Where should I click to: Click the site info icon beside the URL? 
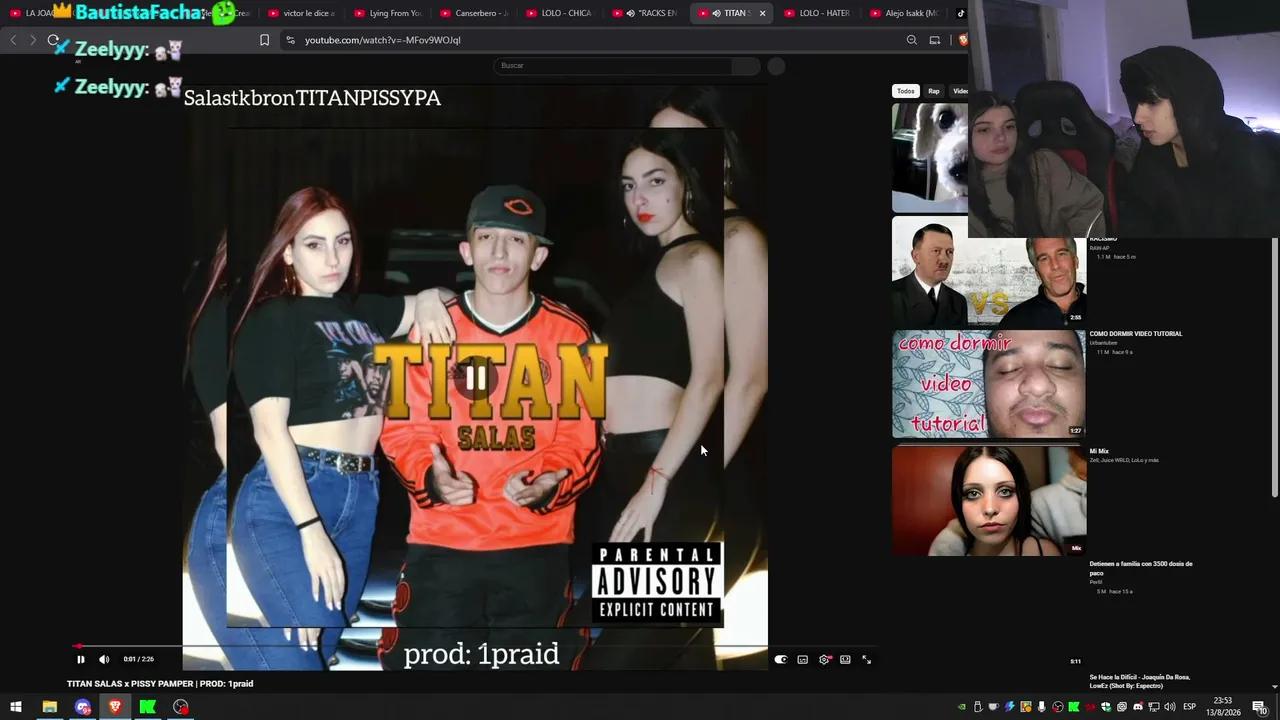point(290,40)
